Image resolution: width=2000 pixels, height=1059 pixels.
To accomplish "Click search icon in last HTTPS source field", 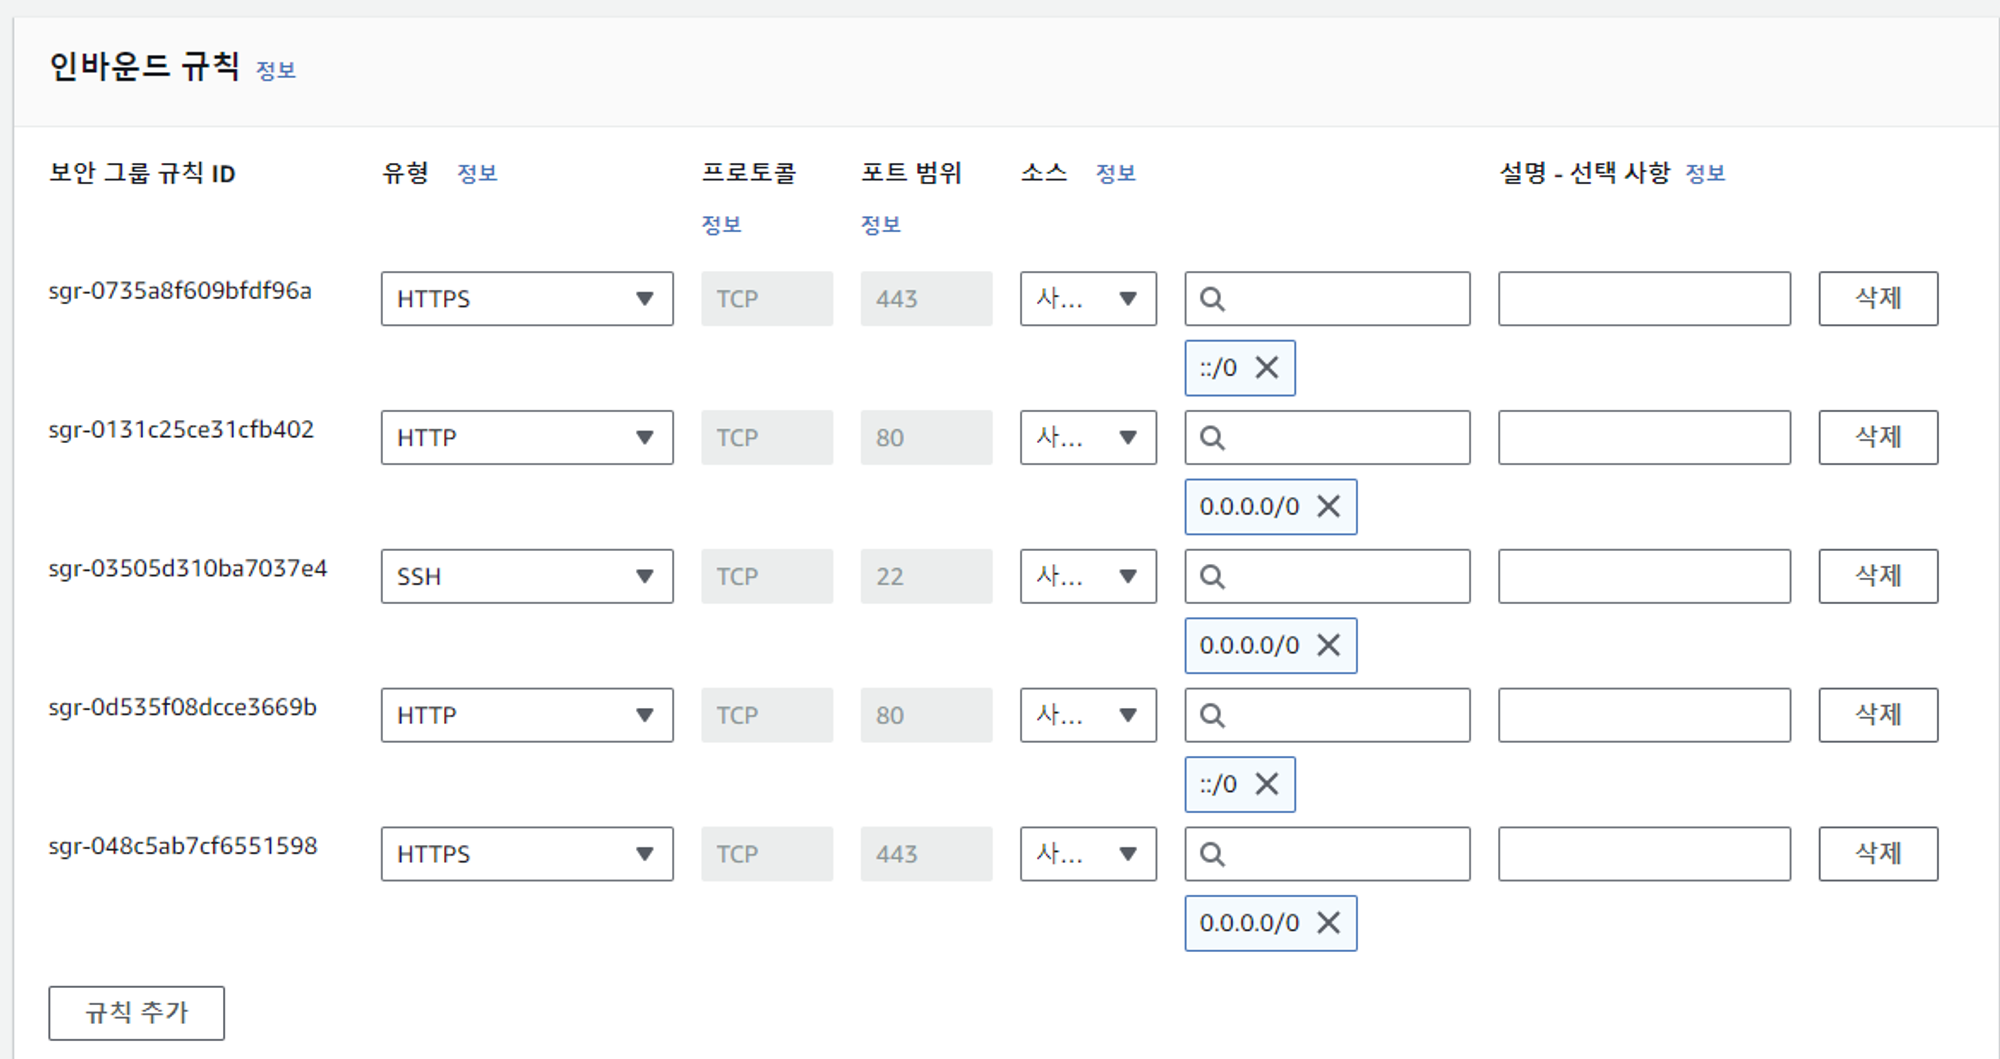I will [1212, 854].
